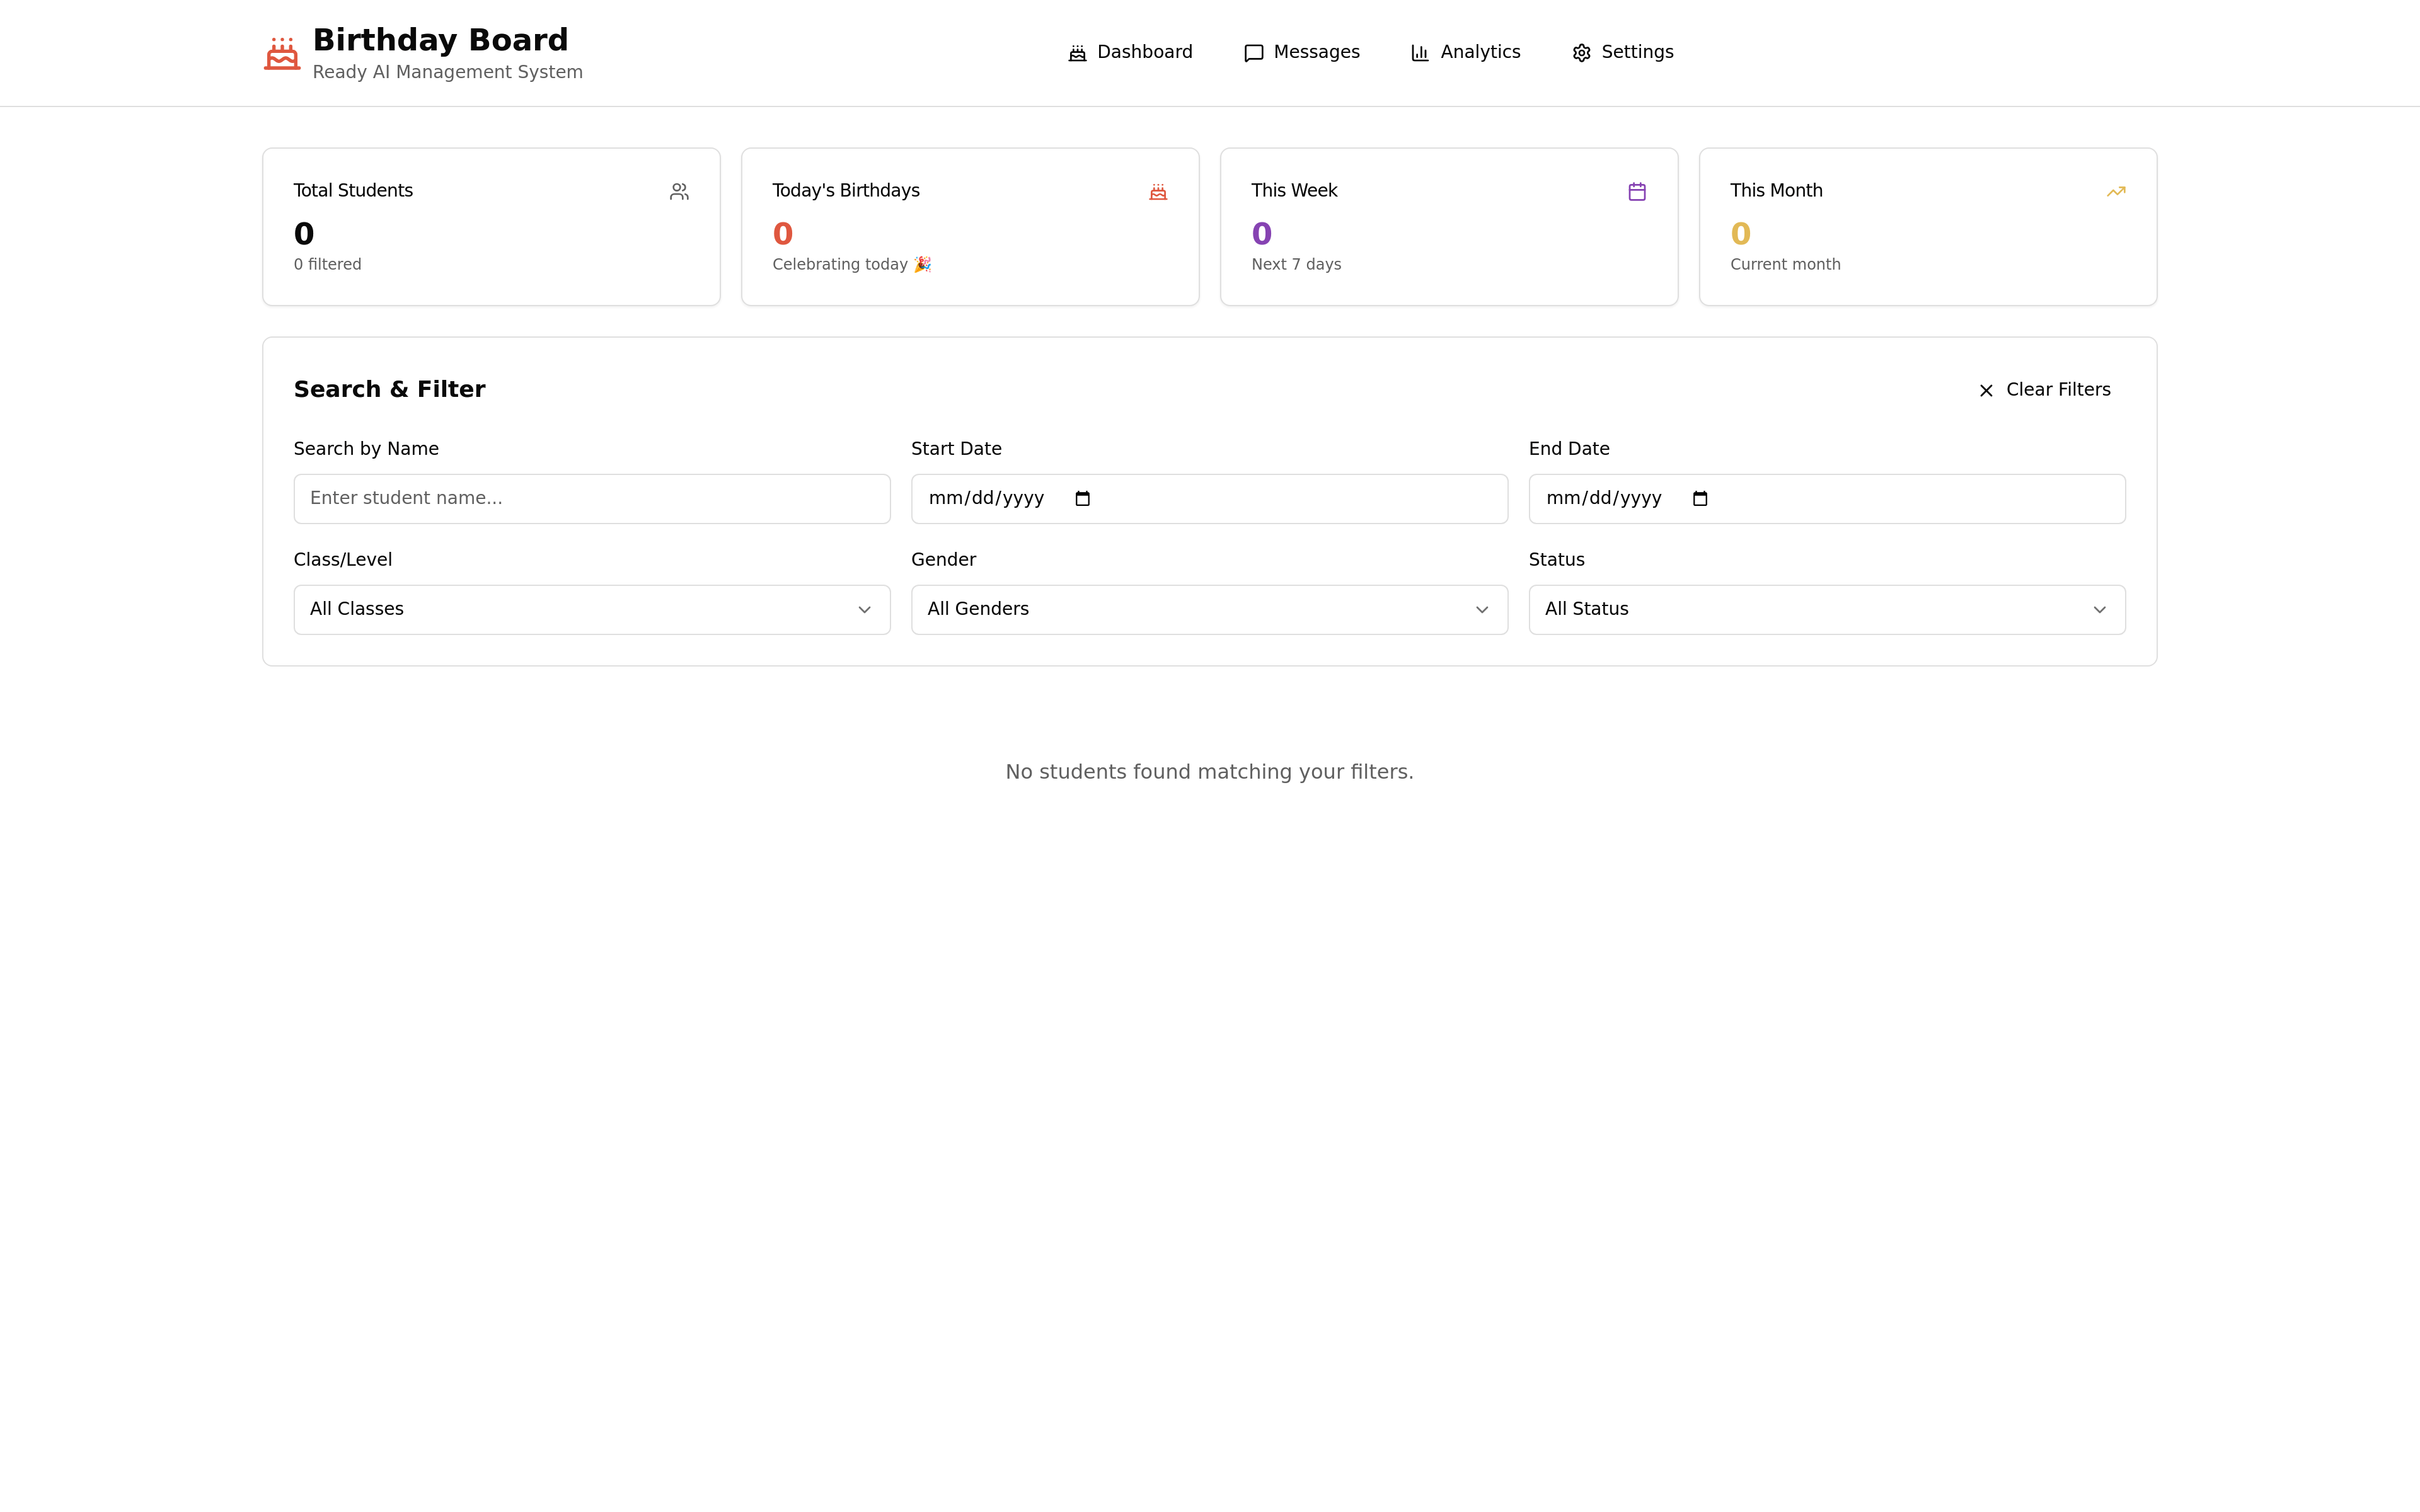This screenshot has height=1512, width=2420.
Task: Click the calendar icon in This Week card
Action: pyautogui.click(x=1637, y=191)
